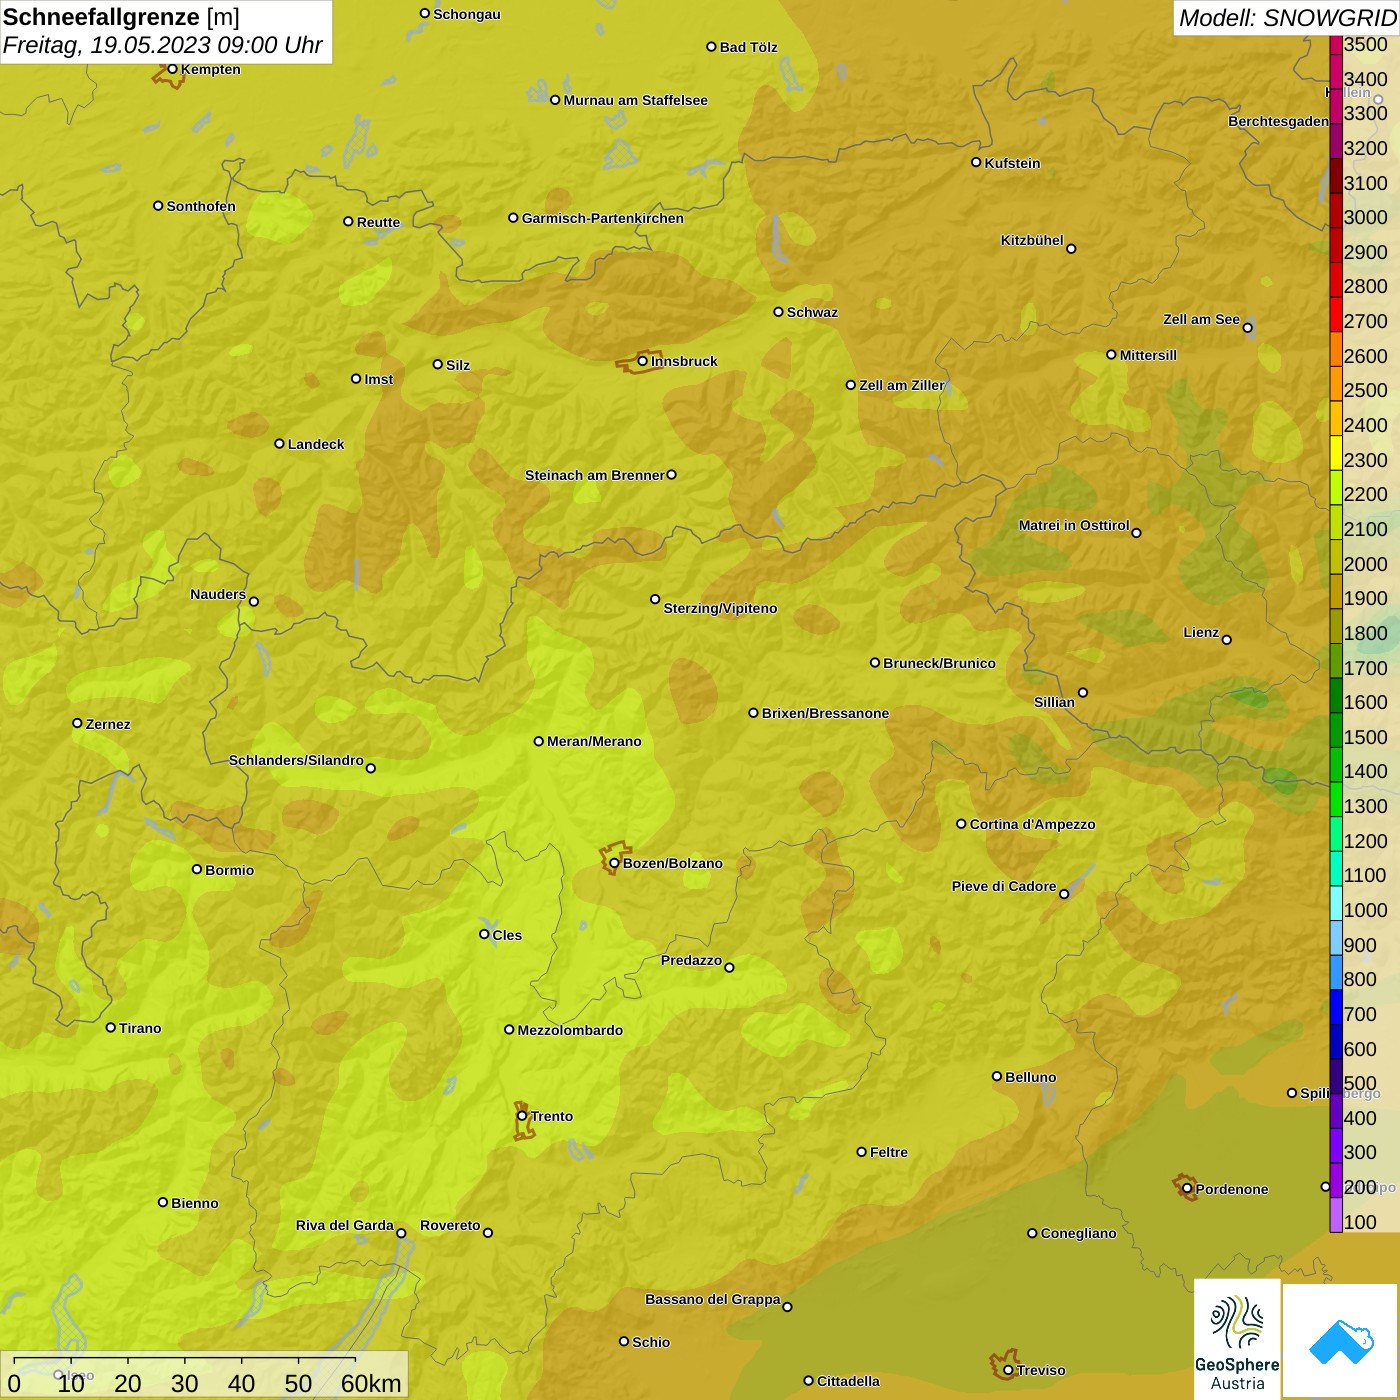Click the Garmisch-Partenkirchen label
The width and height of the screenshot is (1400, 1400).
[603, 218]
